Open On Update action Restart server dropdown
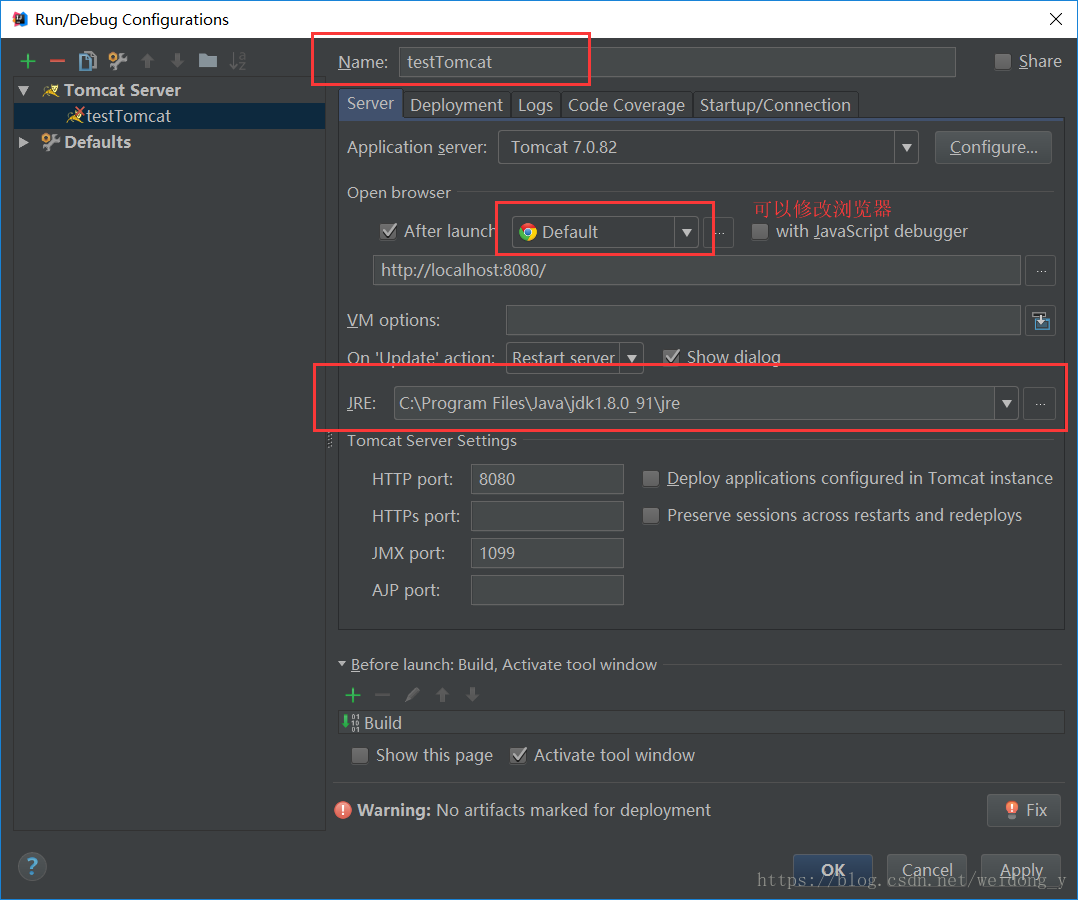 (x=632, y=358)
